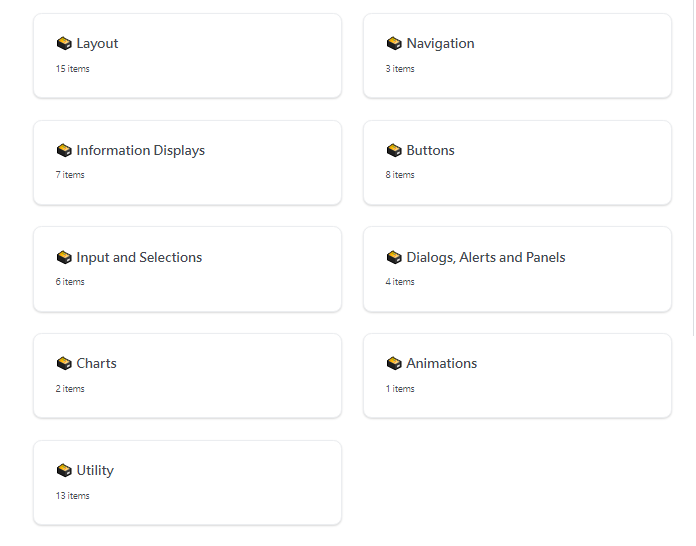The image size is (696, 546).
Task: Click the vertical scrollbar on the right edge
Action: [694, 168]
